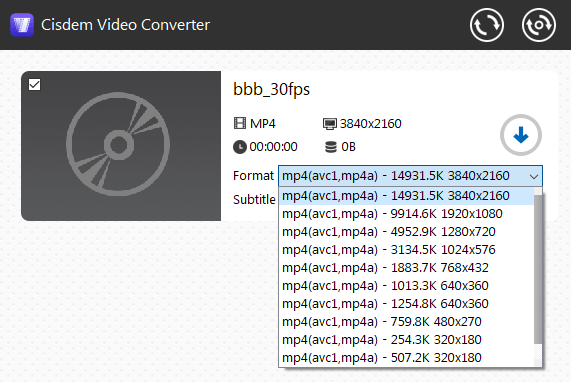Pick the 507.2K 320x180 option
The image size is (571, 382).
pyautogui.click(x=406, y=358)
